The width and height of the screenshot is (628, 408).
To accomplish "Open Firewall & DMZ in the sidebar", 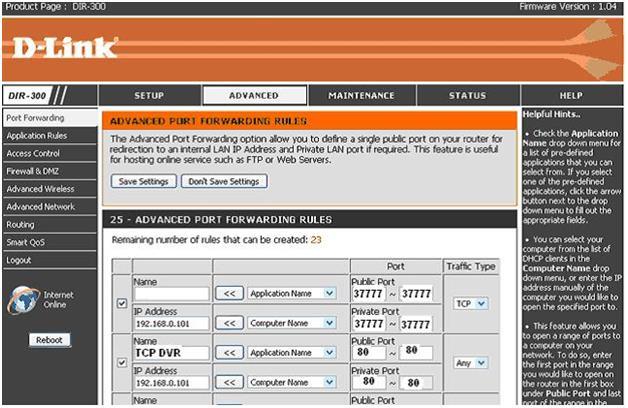I will [x=50, y=171].
